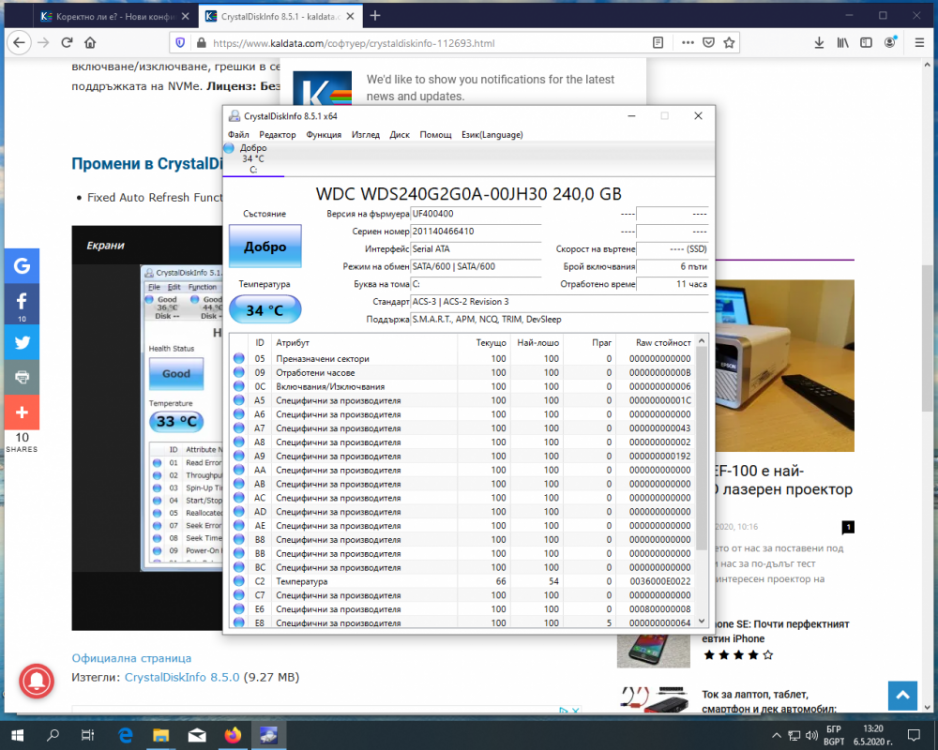938x750 pixels.
Task: Open the Файл menu in CrystalDiskInfo
Action: (x=238, y=135)
